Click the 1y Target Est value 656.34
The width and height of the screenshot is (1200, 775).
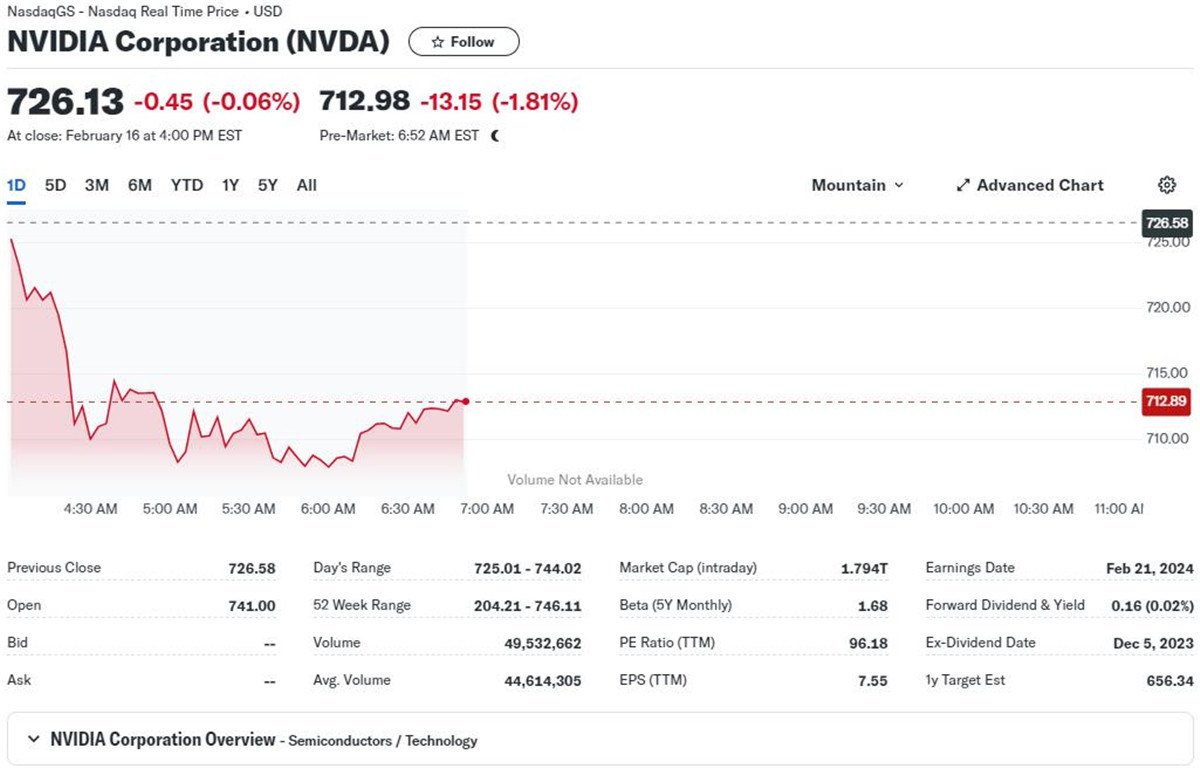point(1170,680)
